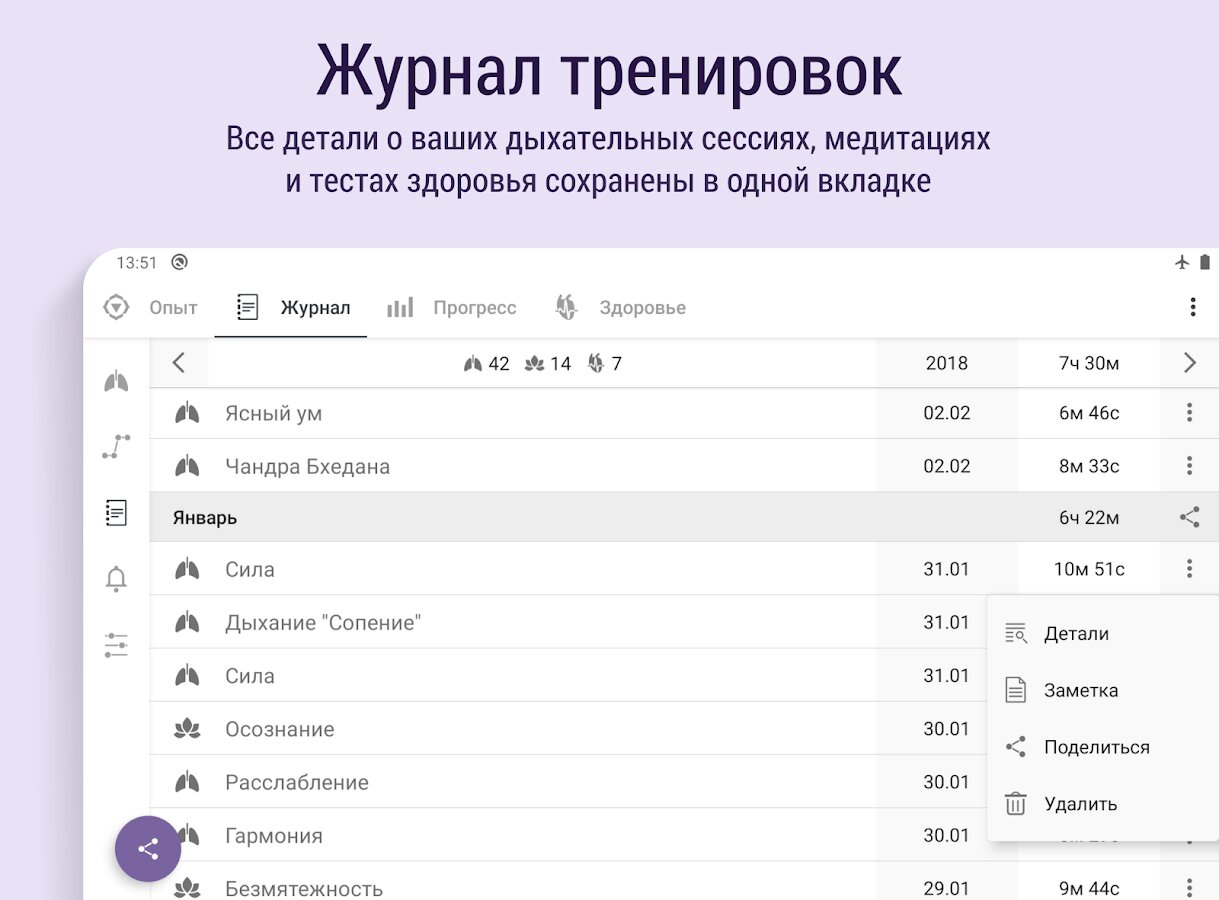Select the Дыхание "Сопение" session row
The width and height of the screenshot is (1219, 900).
(x=568, y=623)
